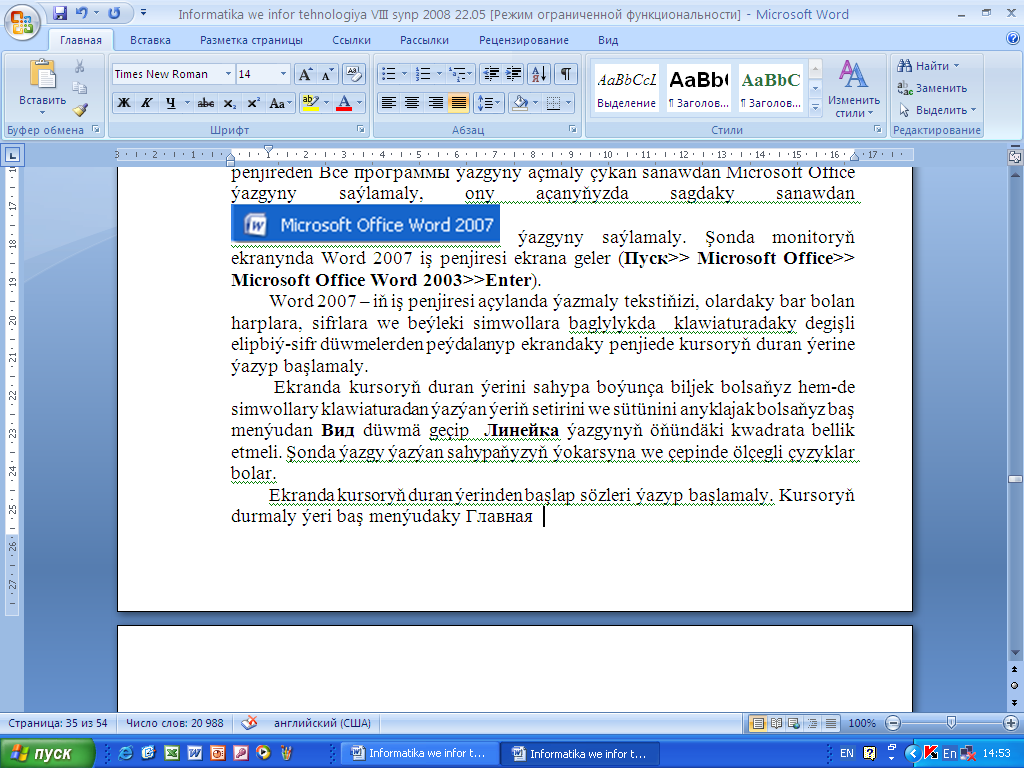Screen dimensions: 1024x768
Task: Toggle the ruler above the vertical scrollbar
Action: (x=1015, y=156)
